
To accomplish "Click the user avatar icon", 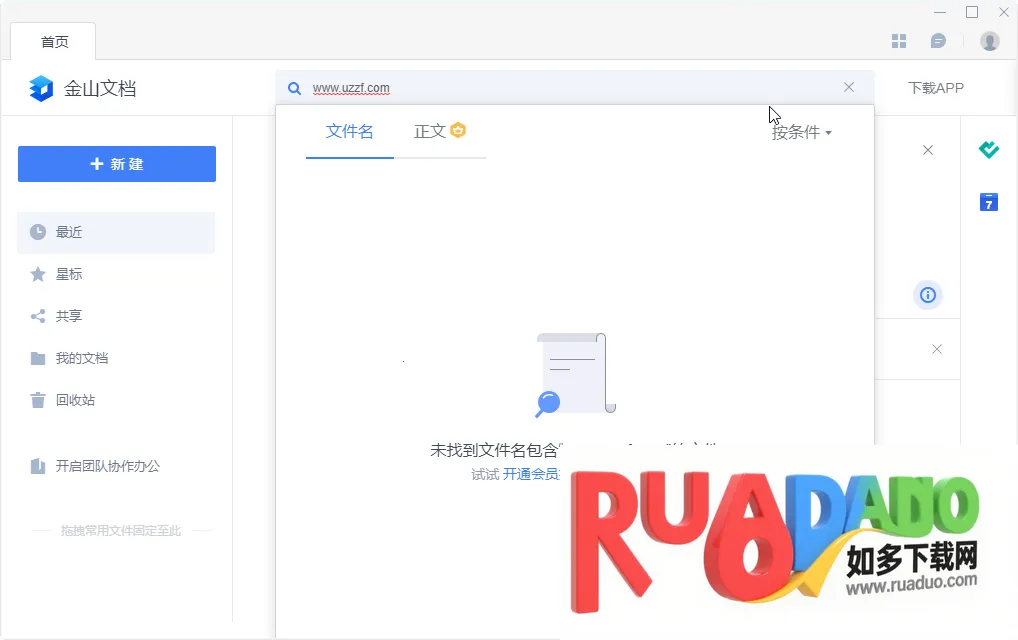I will tap(989, 41).
